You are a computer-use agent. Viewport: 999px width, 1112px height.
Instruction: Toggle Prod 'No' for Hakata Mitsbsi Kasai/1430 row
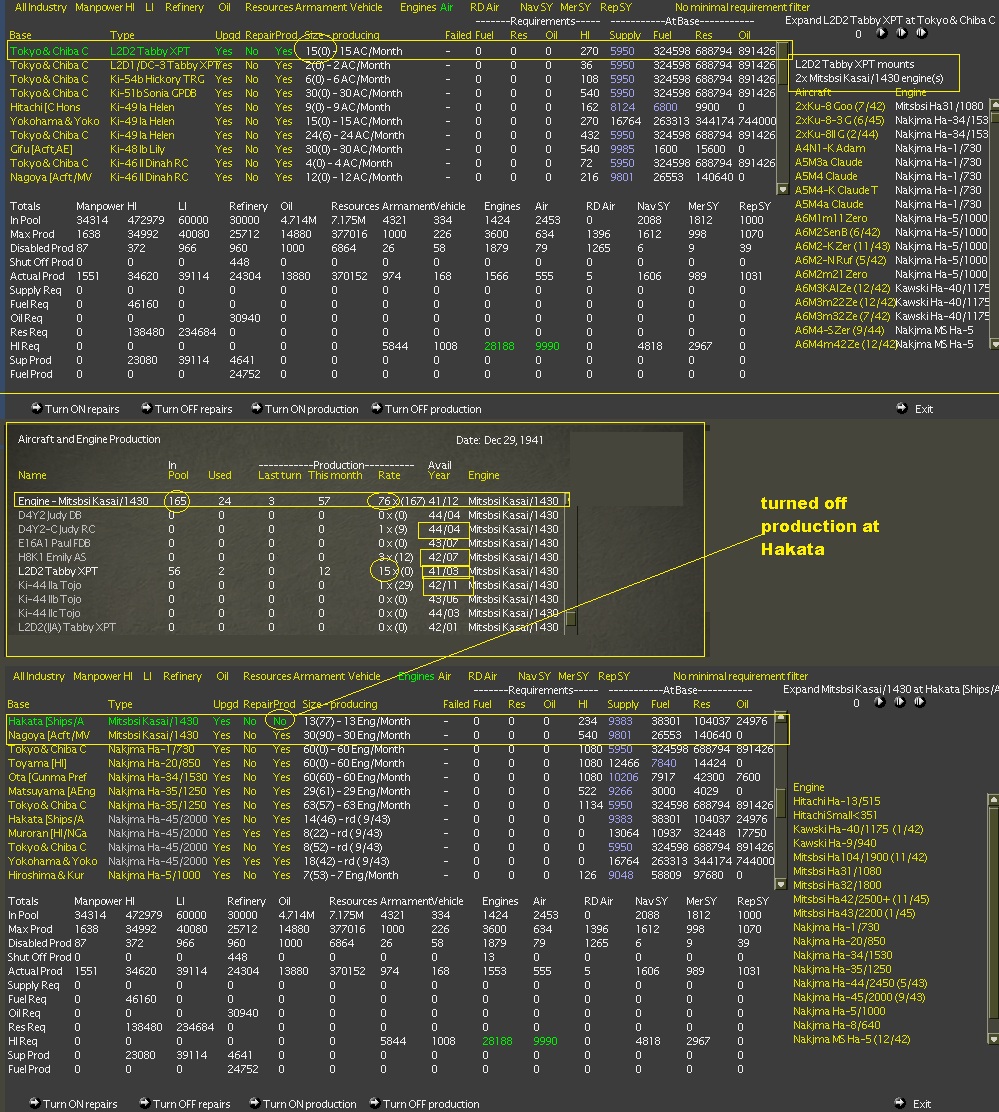[280, 721]
